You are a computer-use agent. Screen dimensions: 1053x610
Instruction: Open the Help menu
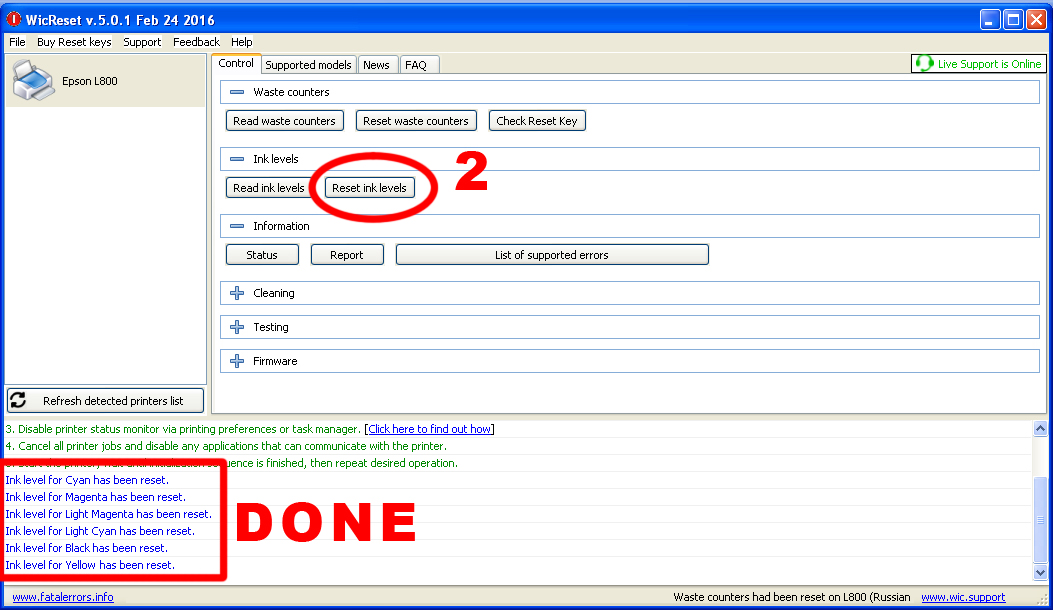[241, 42]
